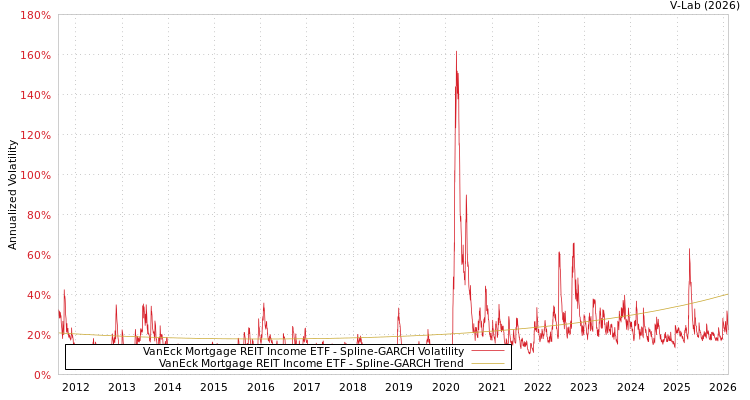This screenshot has height=400, width=750.
Task: Click the April 2025 volatility spike
Action: point(689,249)
